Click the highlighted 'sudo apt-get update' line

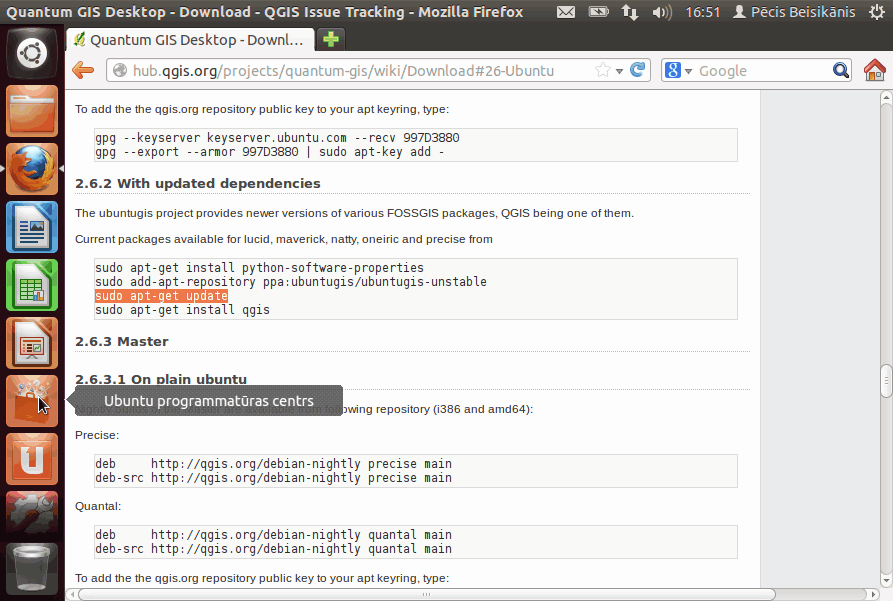[161, 296]
